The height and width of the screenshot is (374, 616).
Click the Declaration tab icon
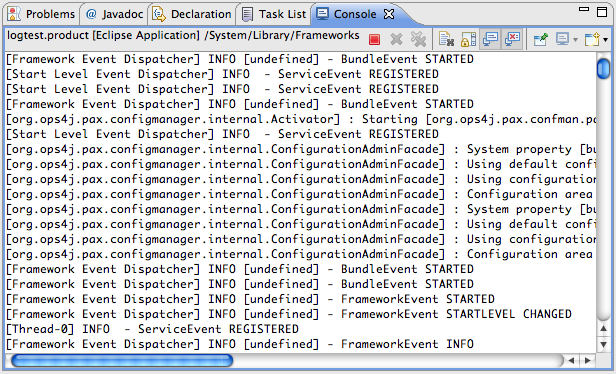pos(159,14)
